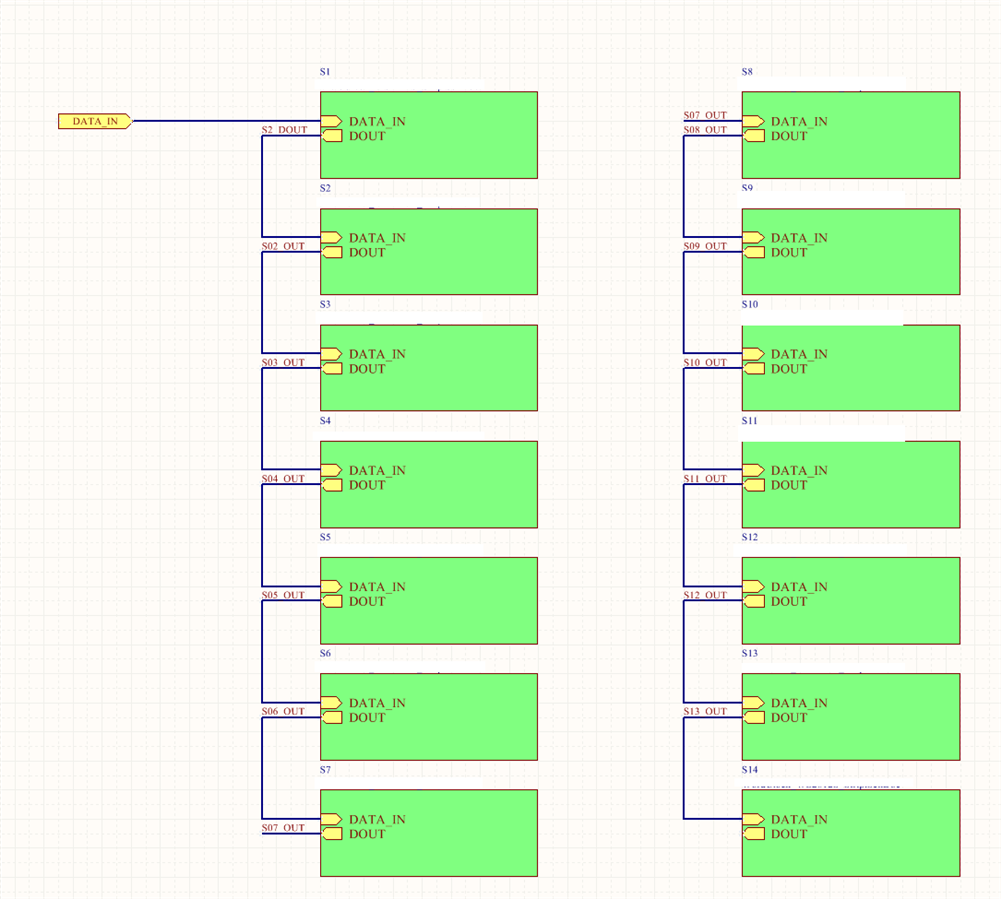Viewport: 1001px width, 899px height.
Task: Click the DOUT entry icon of sheet S4
Action: [331, 485]
